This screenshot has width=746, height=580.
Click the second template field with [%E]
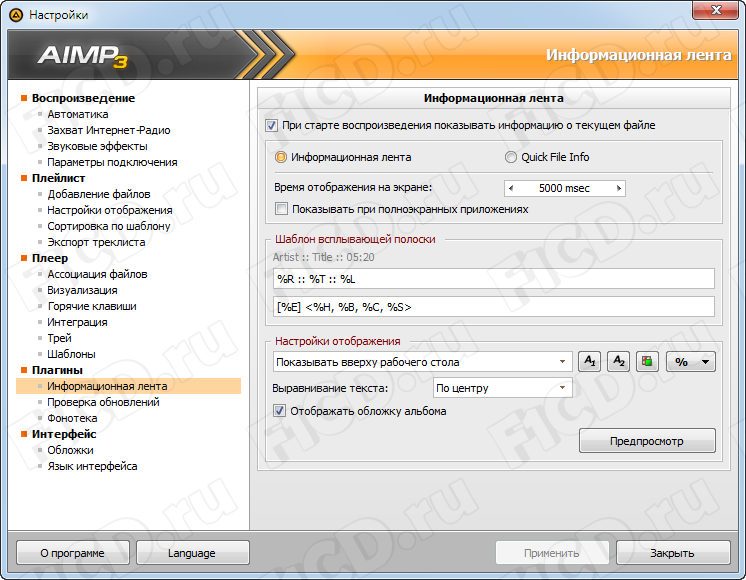tap(494, 307)
